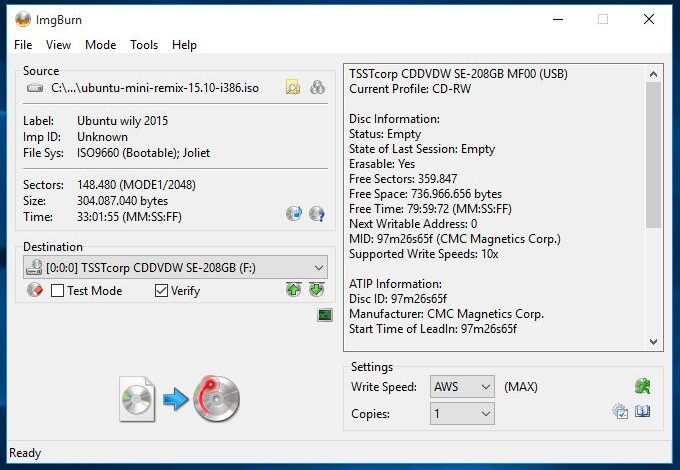Screen dimensions: 680x470
Task: Click the blue disc icon beside Time
Action: [294, 213]
